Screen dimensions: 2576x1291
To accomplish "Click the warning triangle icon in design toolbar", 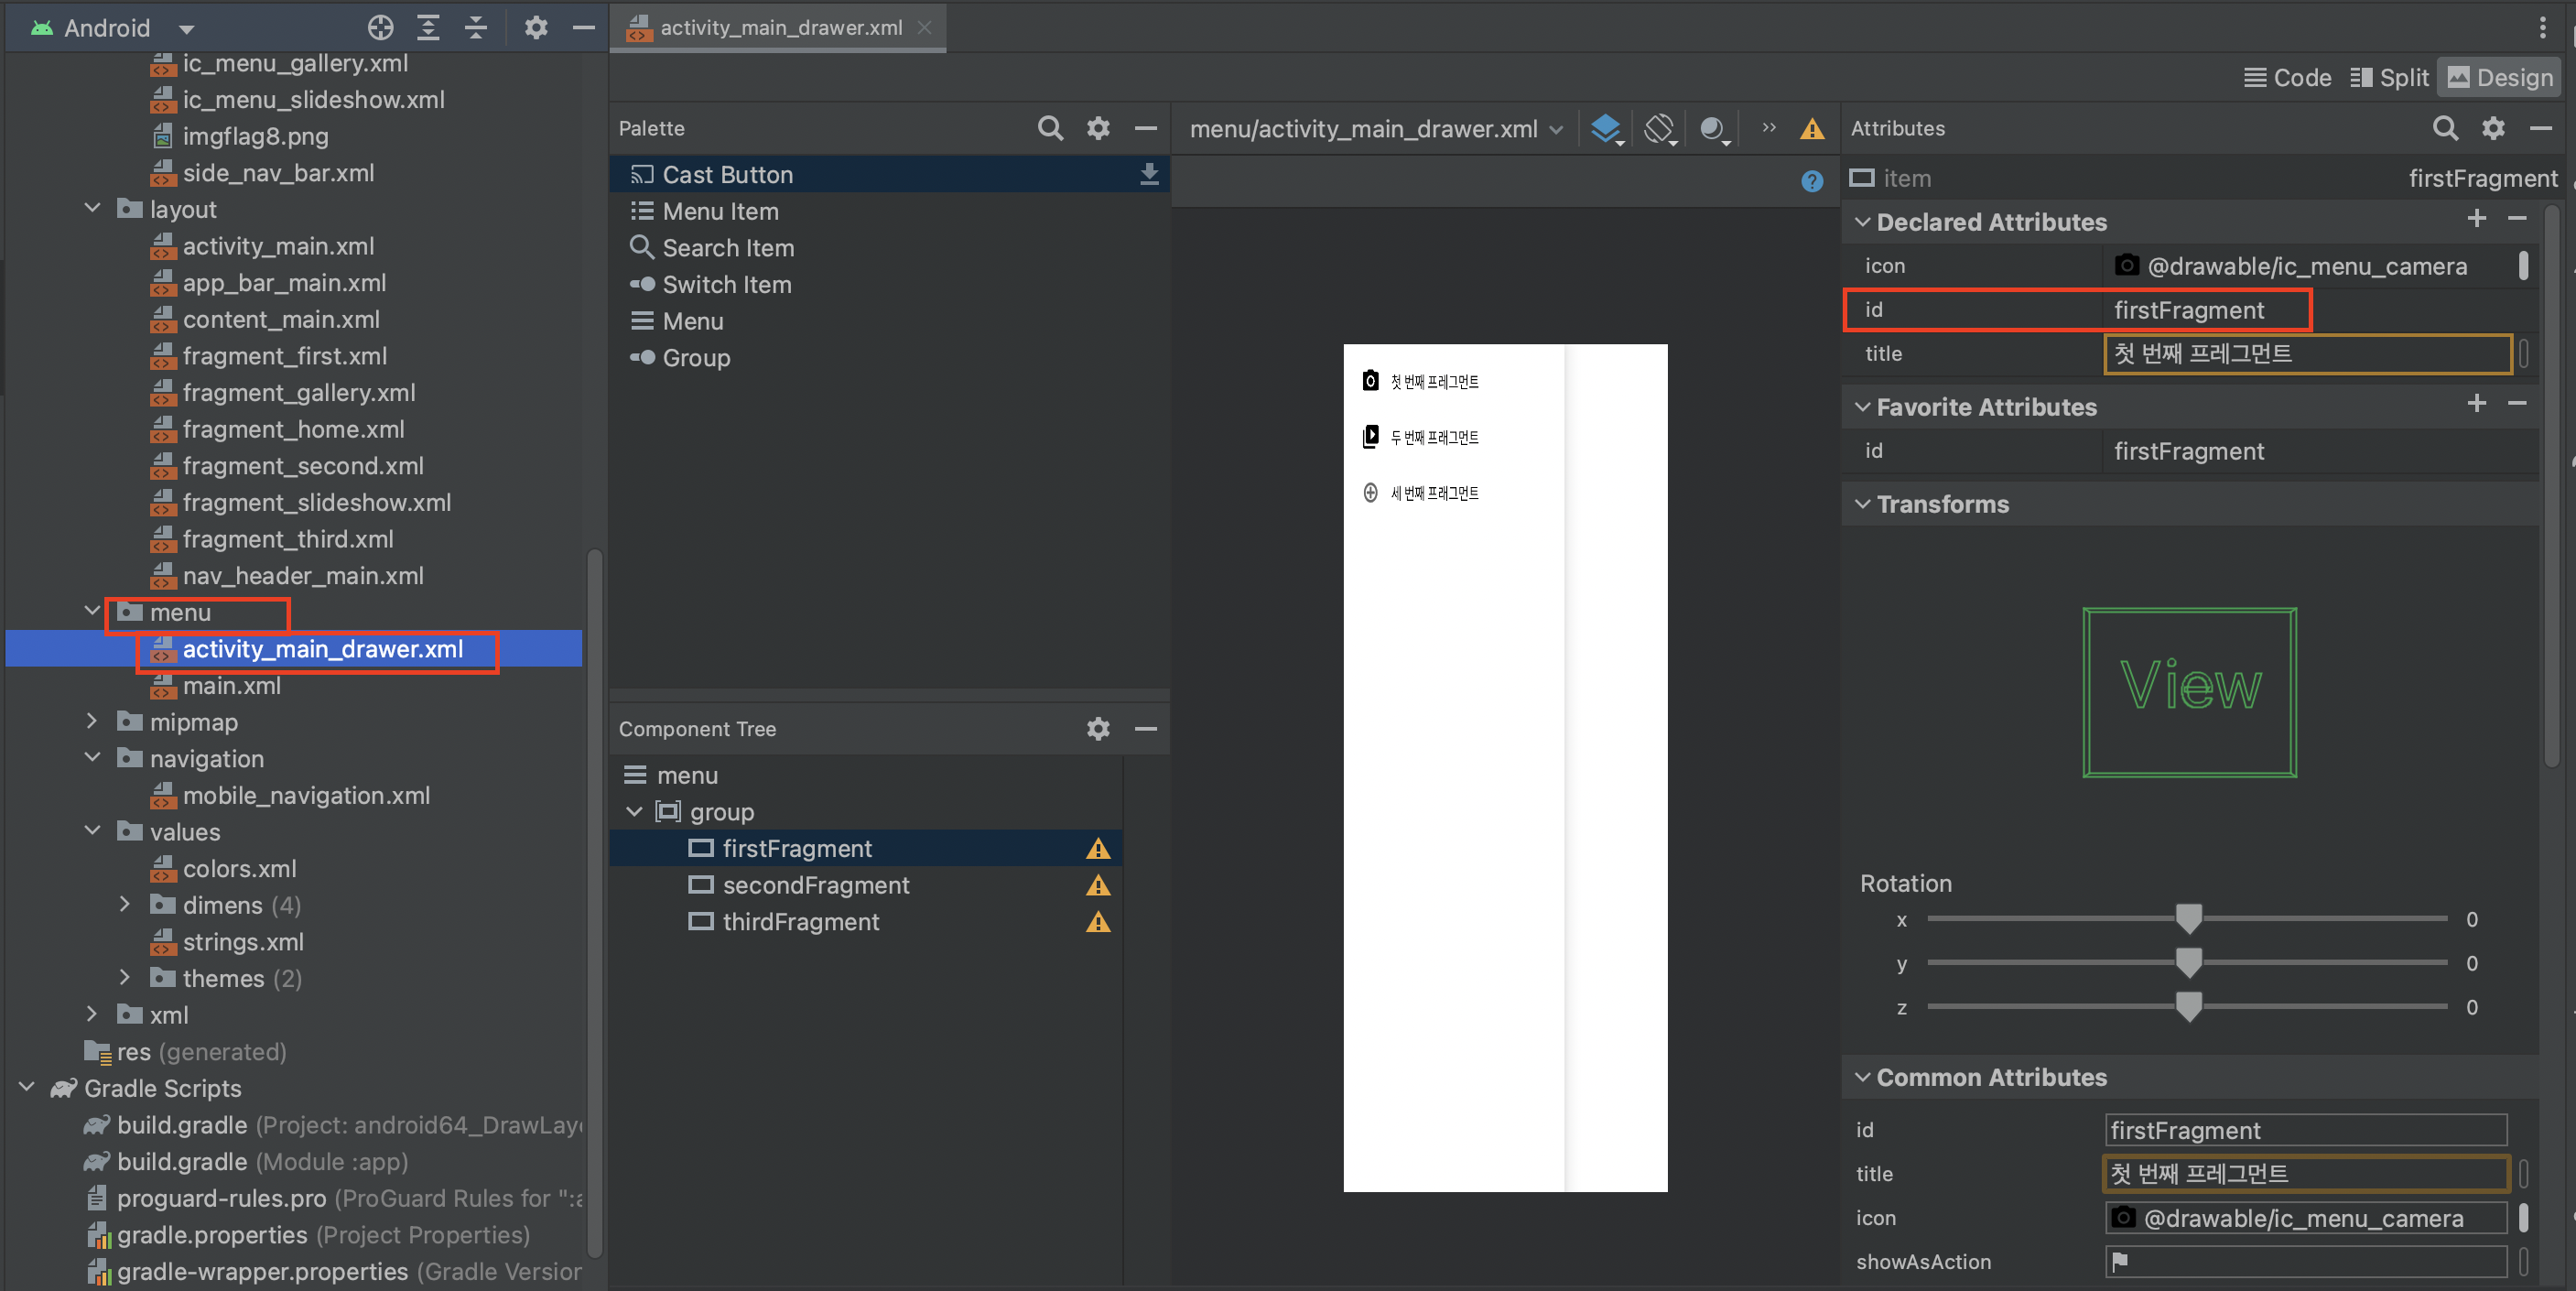I will (x=1812, y=129).
